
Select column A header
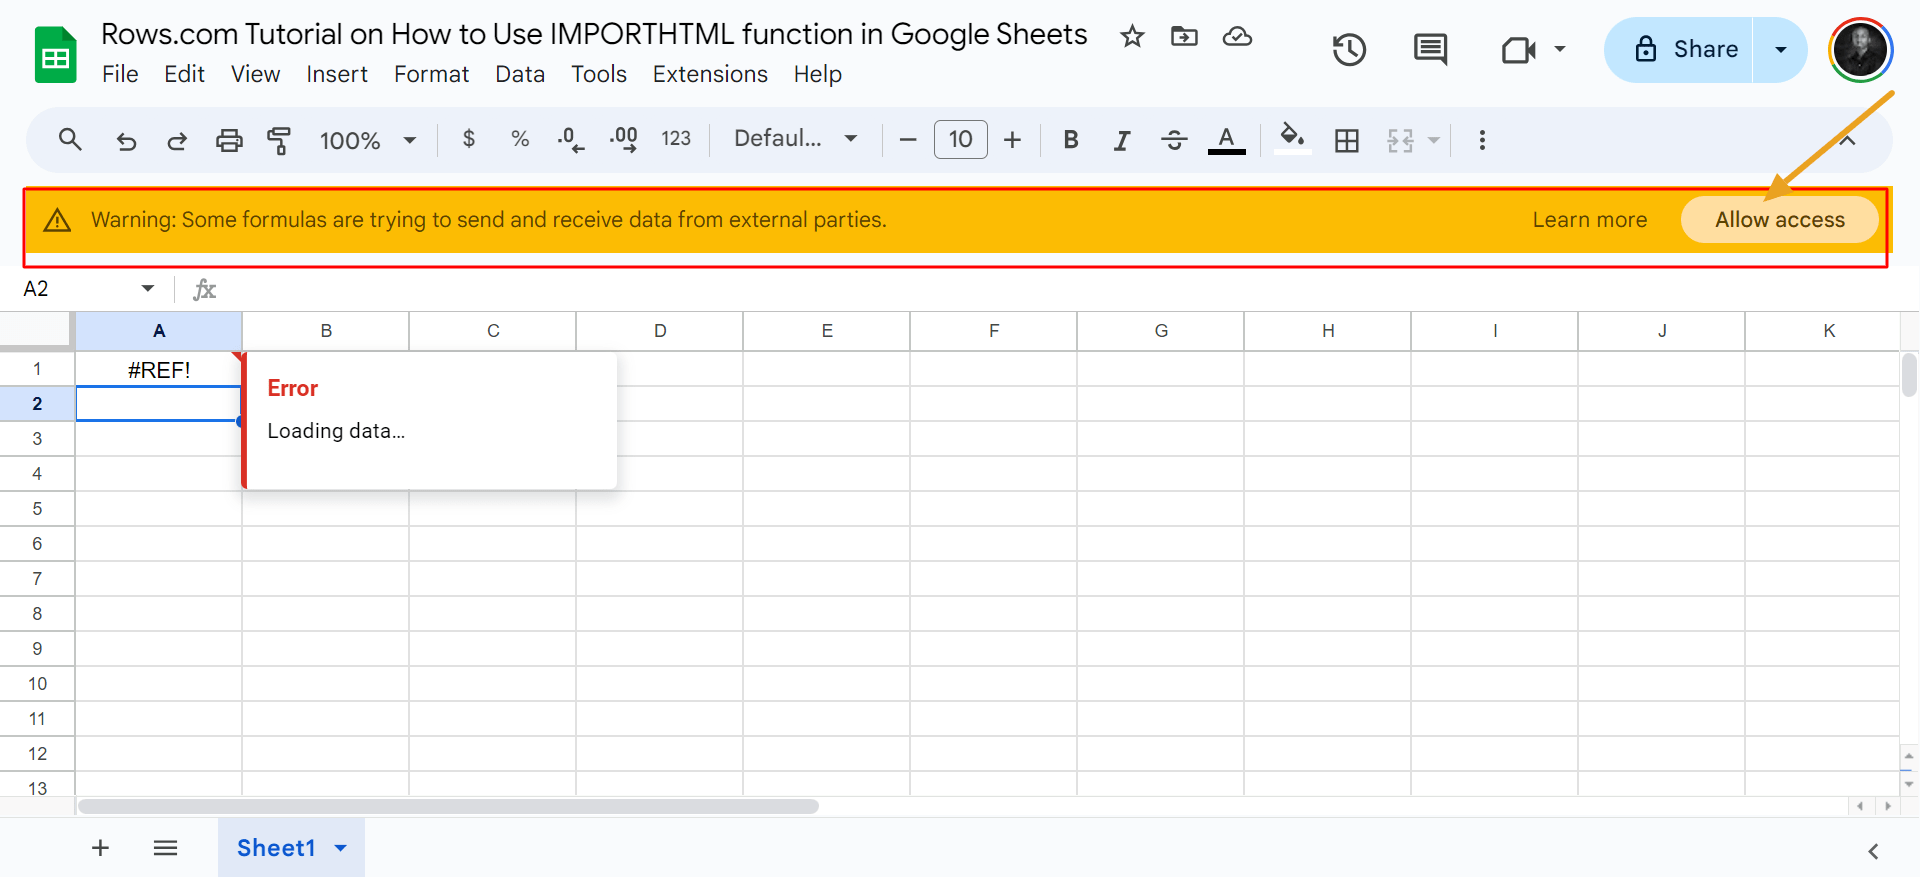tap(159, 331)
